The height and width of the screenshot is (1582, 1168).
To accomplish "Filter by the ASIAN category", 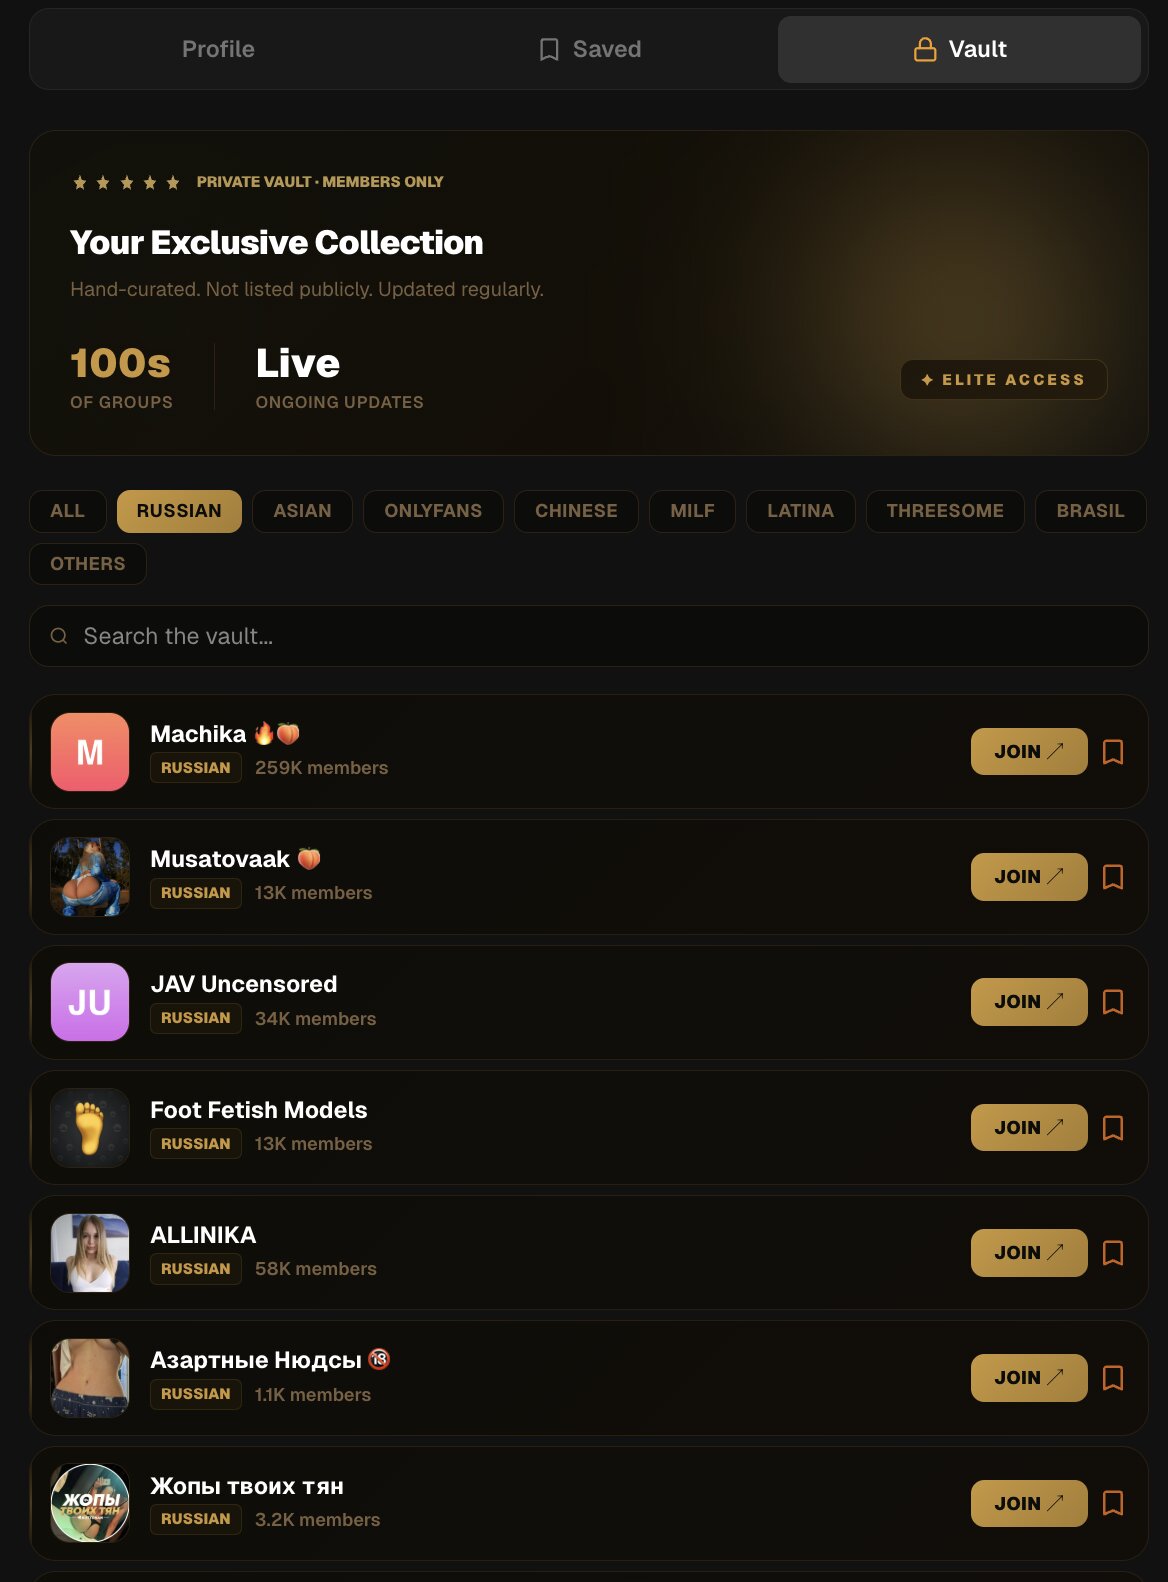I will click(302, 511).
